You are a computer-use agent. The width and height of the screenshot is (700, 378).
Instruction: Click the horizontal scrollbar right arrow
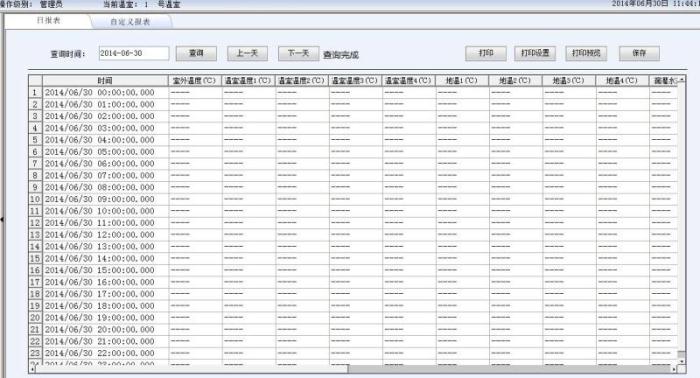click(x=674, y=370)
